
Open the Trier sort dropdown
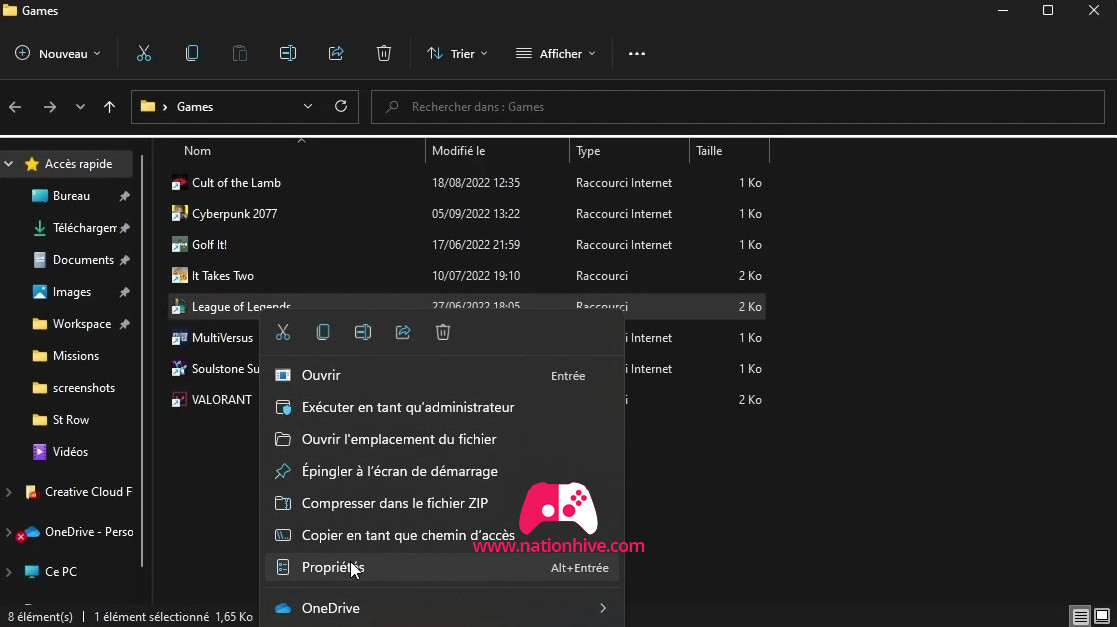457,53
